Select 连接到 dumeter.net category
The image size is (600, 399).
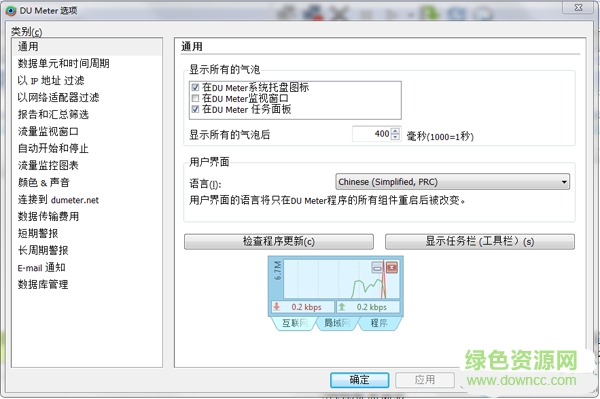point(58,200)
